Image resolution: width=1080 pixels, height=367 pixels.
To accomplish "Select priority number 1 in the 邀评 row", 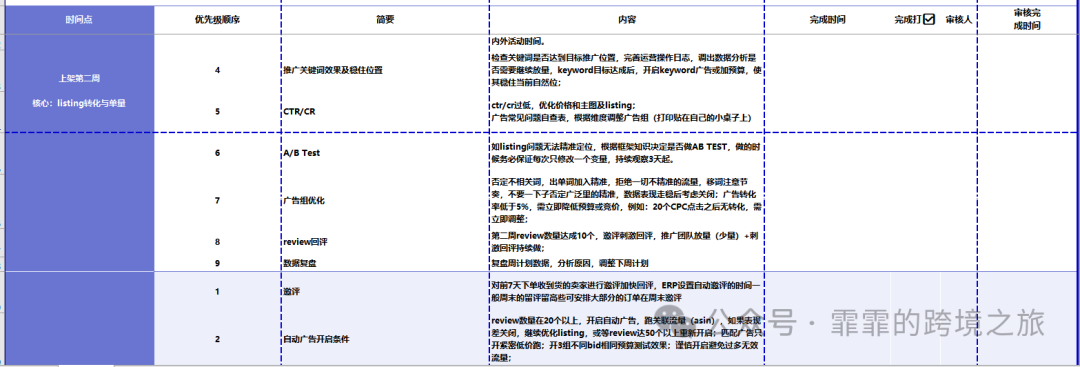I will tap(218, 291).
